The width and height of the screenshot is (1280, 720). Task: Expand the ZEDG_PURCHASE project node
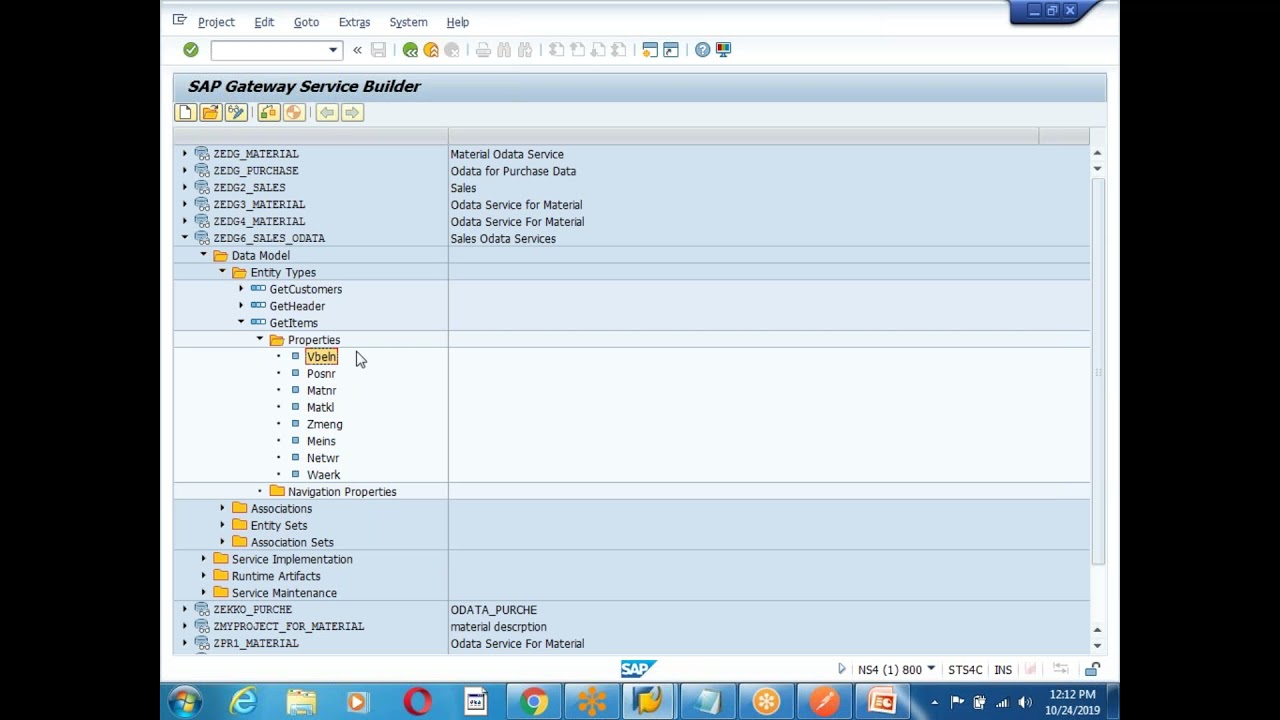coord(184,171)
